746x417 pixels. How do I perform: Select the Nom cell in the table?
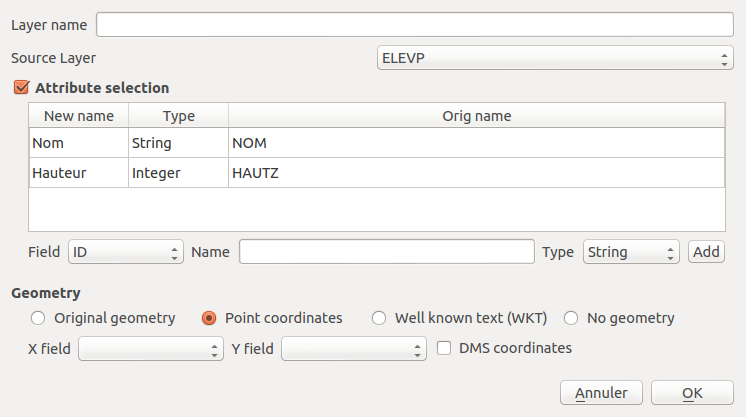(79, 143)
